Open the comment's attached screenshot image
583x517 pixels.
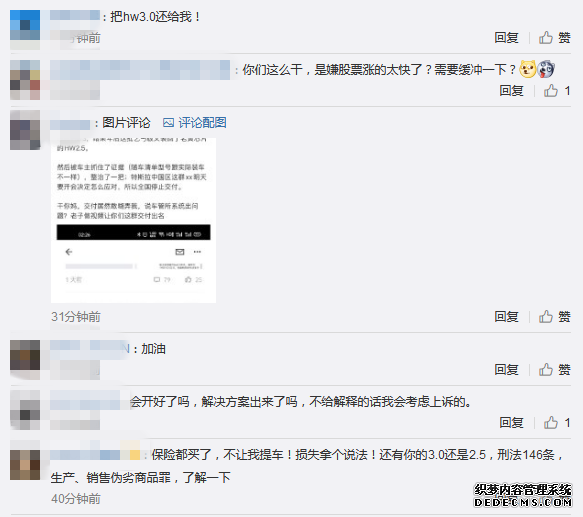133,220
